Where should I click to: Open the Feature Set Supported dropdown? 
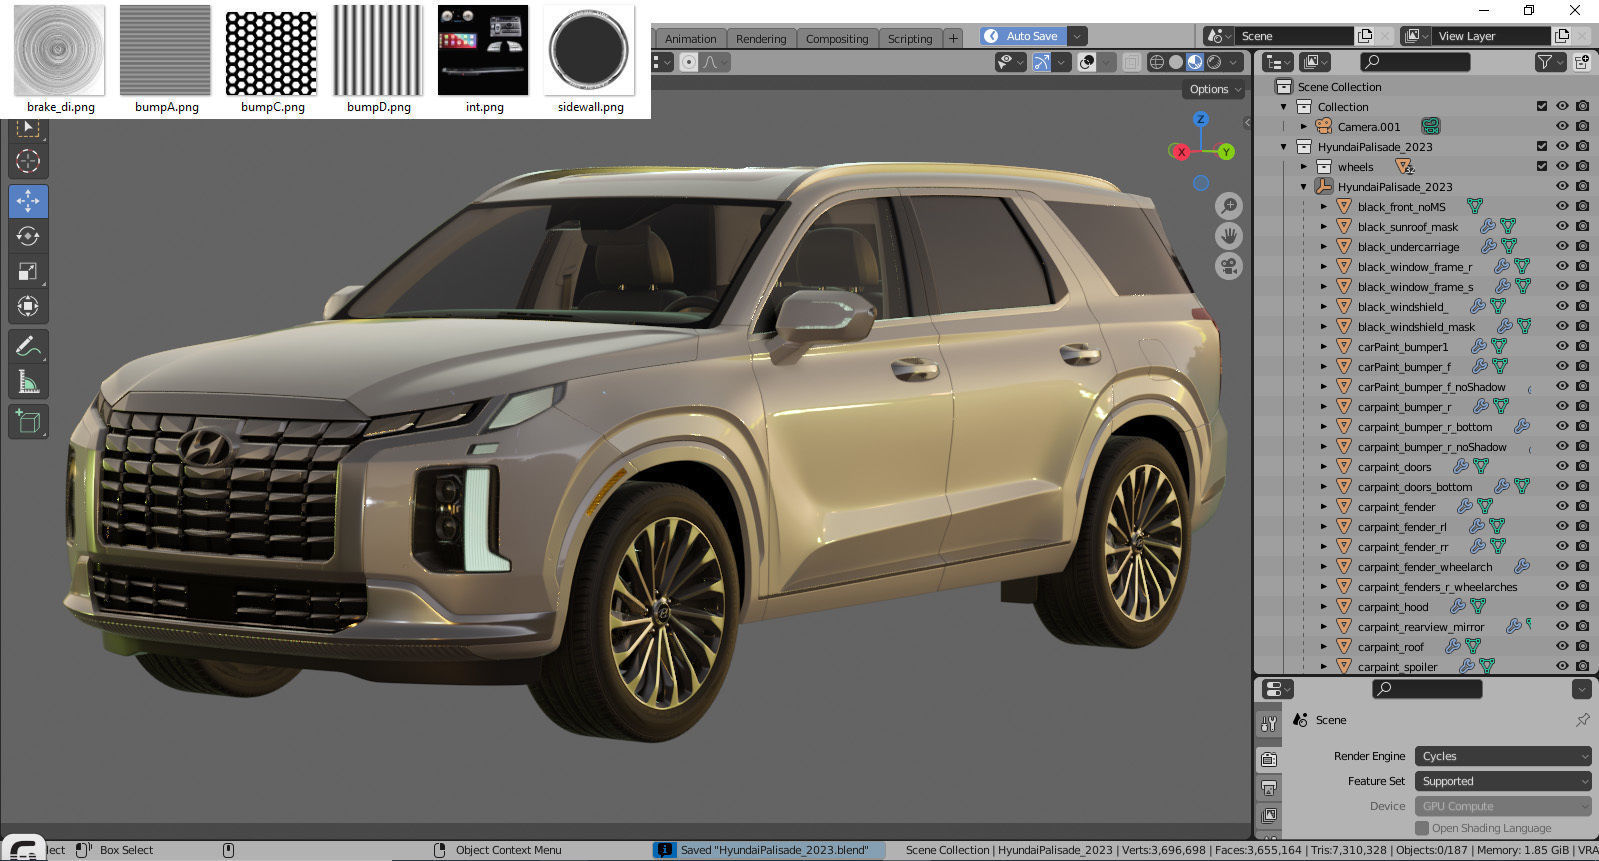(1503, 781)
